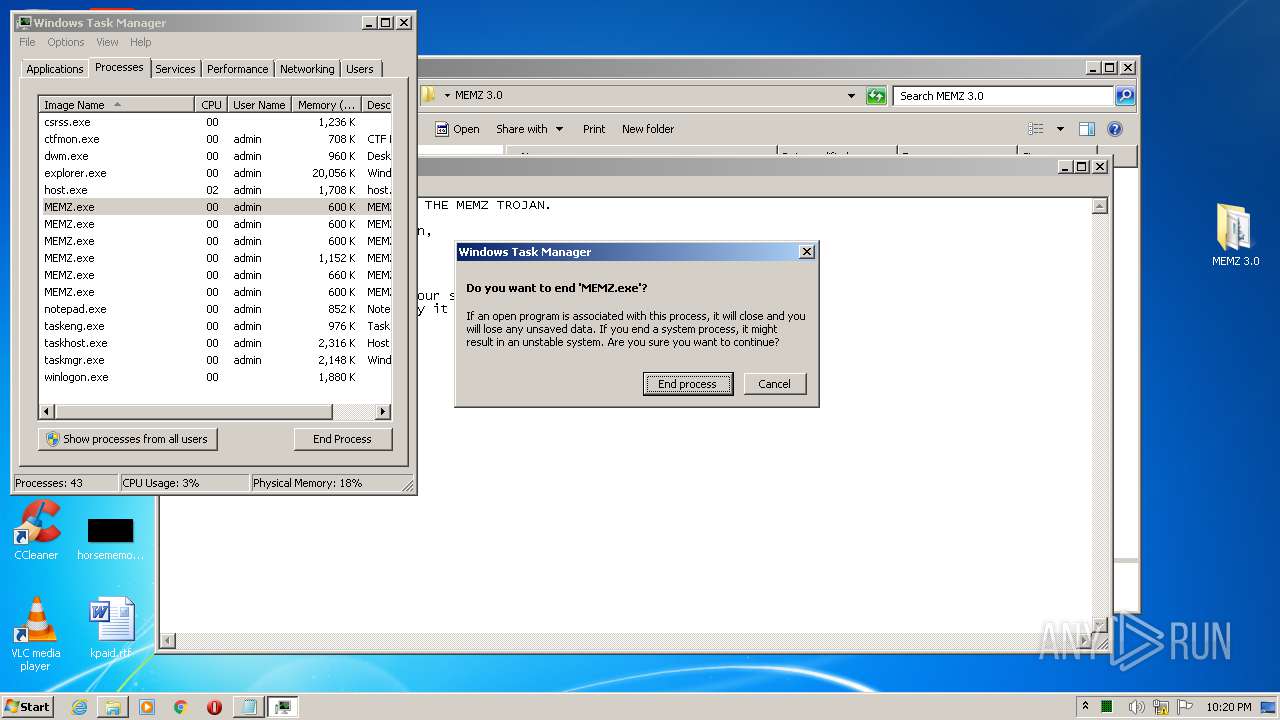Click the Explorer search magnifier icon
Image resolution: width=1280 pixels, height=720 pixels.
pyautogui.click(x=1125, y=96)
